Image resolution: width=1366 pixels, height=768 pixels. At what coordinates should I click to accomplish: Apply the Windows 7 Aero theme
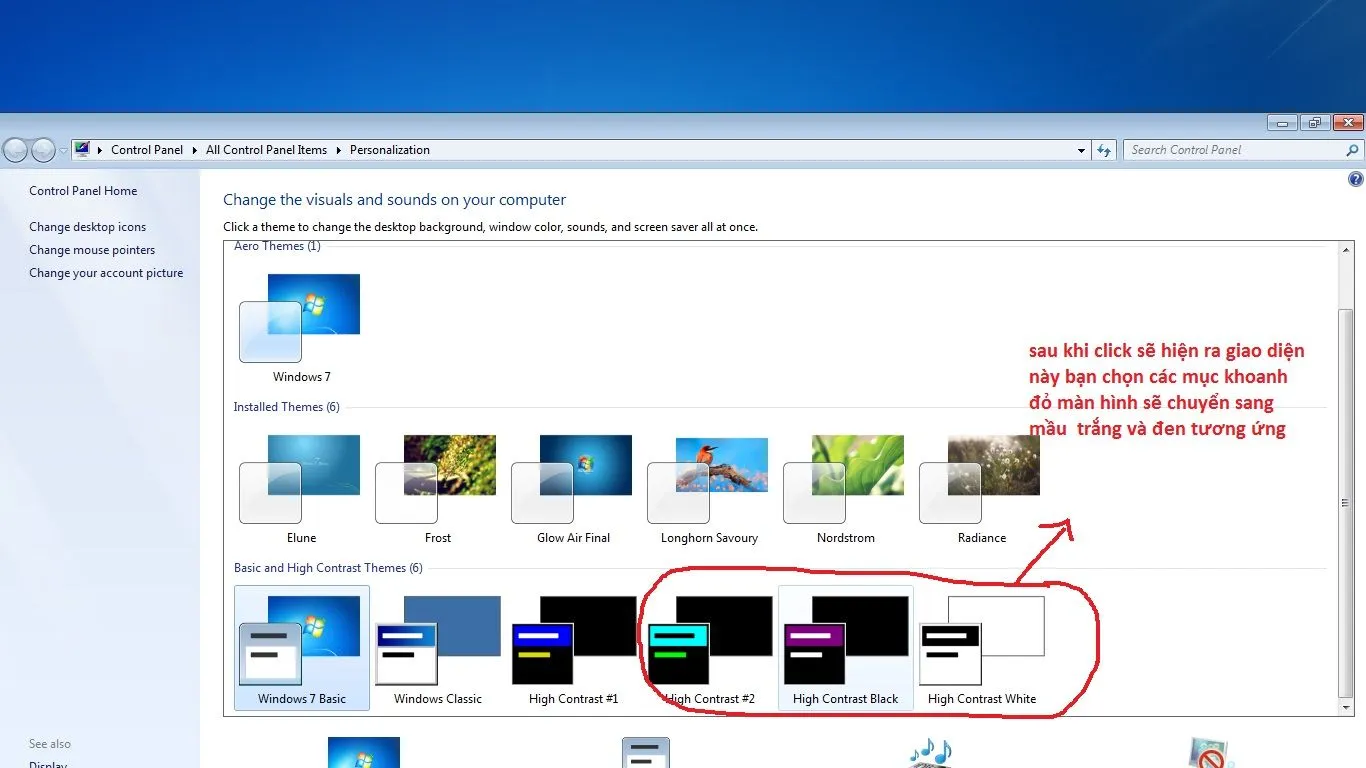click(x=301, y=328)
